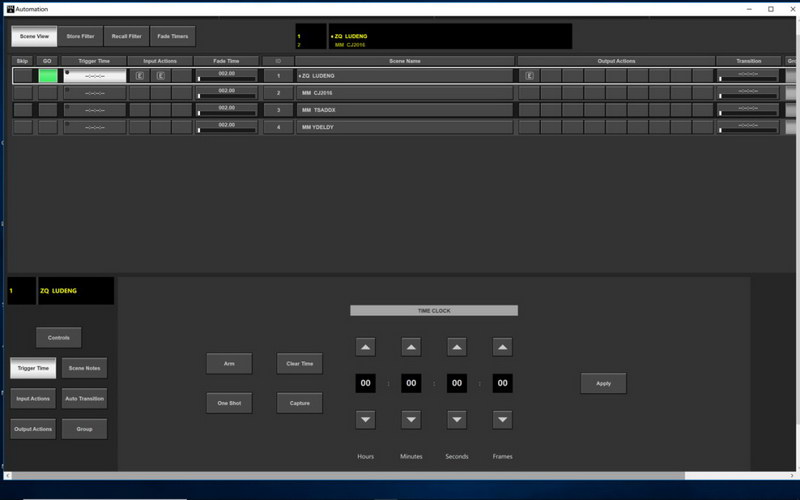Image resolution: width=800 pixels, height=500 pixels.
Task: Click first E input action of ZQ LUDENG
Action: pos(139,76)
